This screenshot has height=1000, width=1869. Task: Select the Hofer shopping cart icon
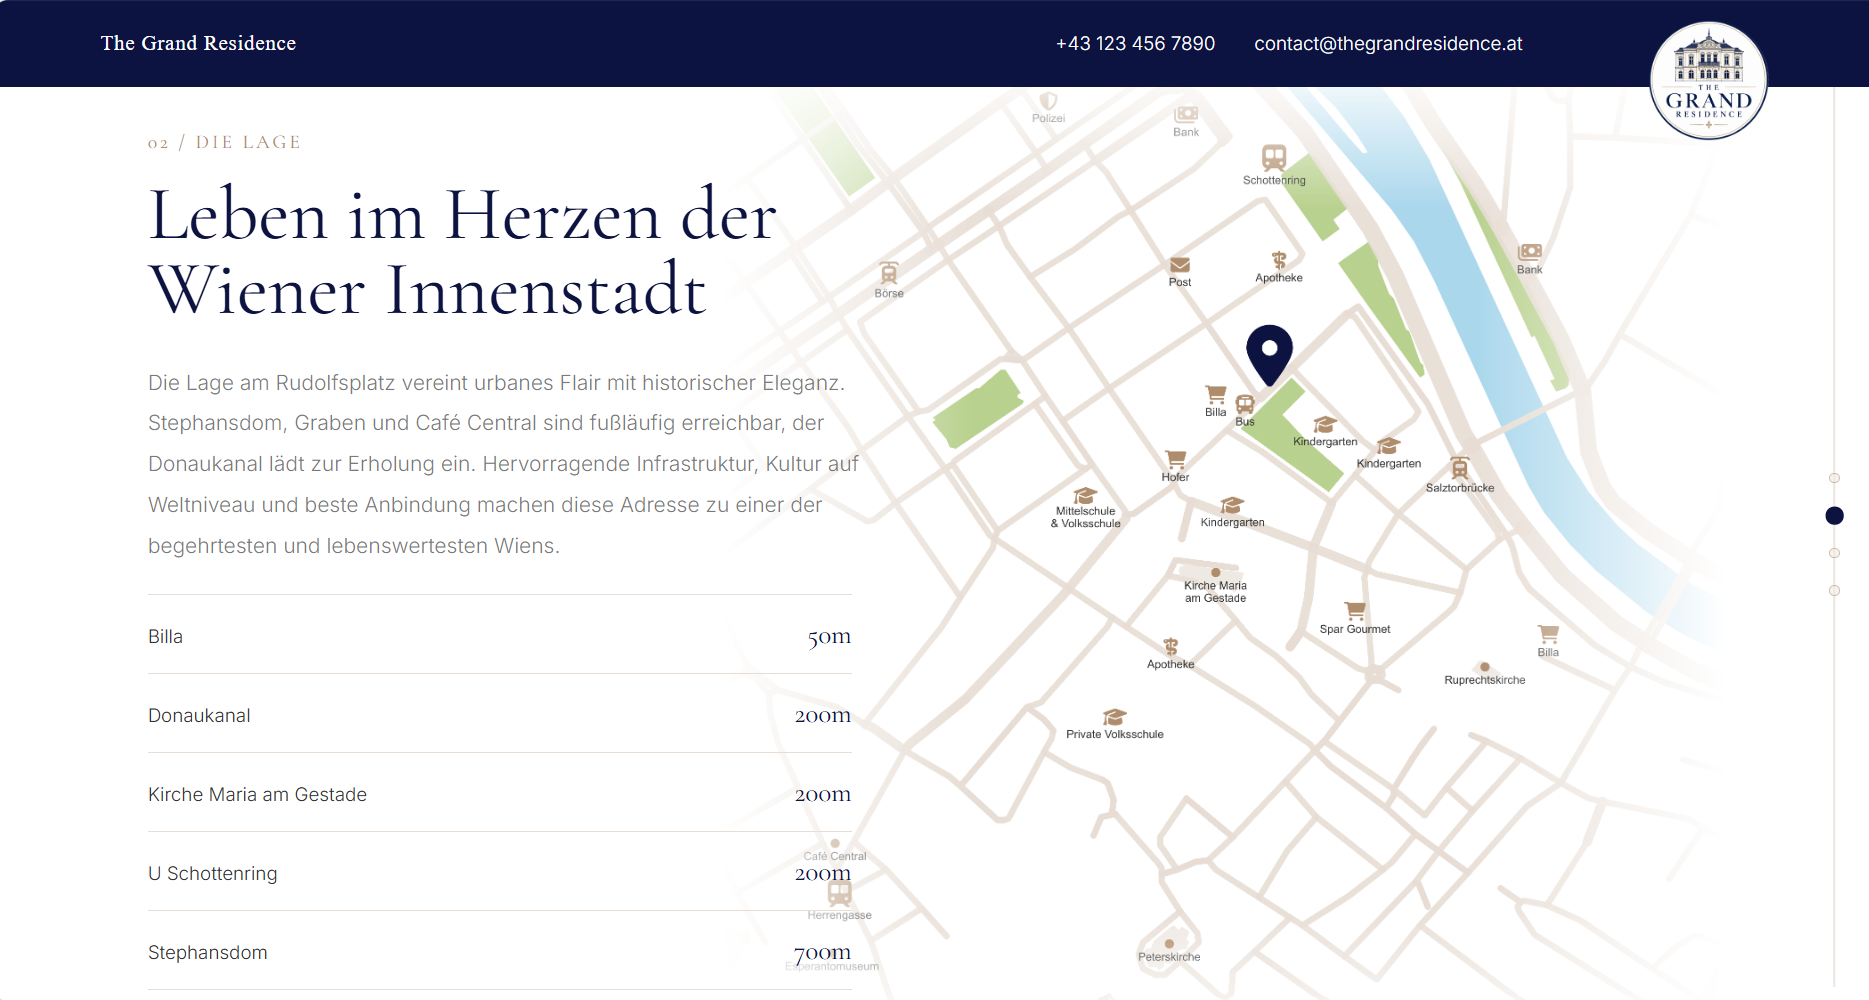[1176, 459]
